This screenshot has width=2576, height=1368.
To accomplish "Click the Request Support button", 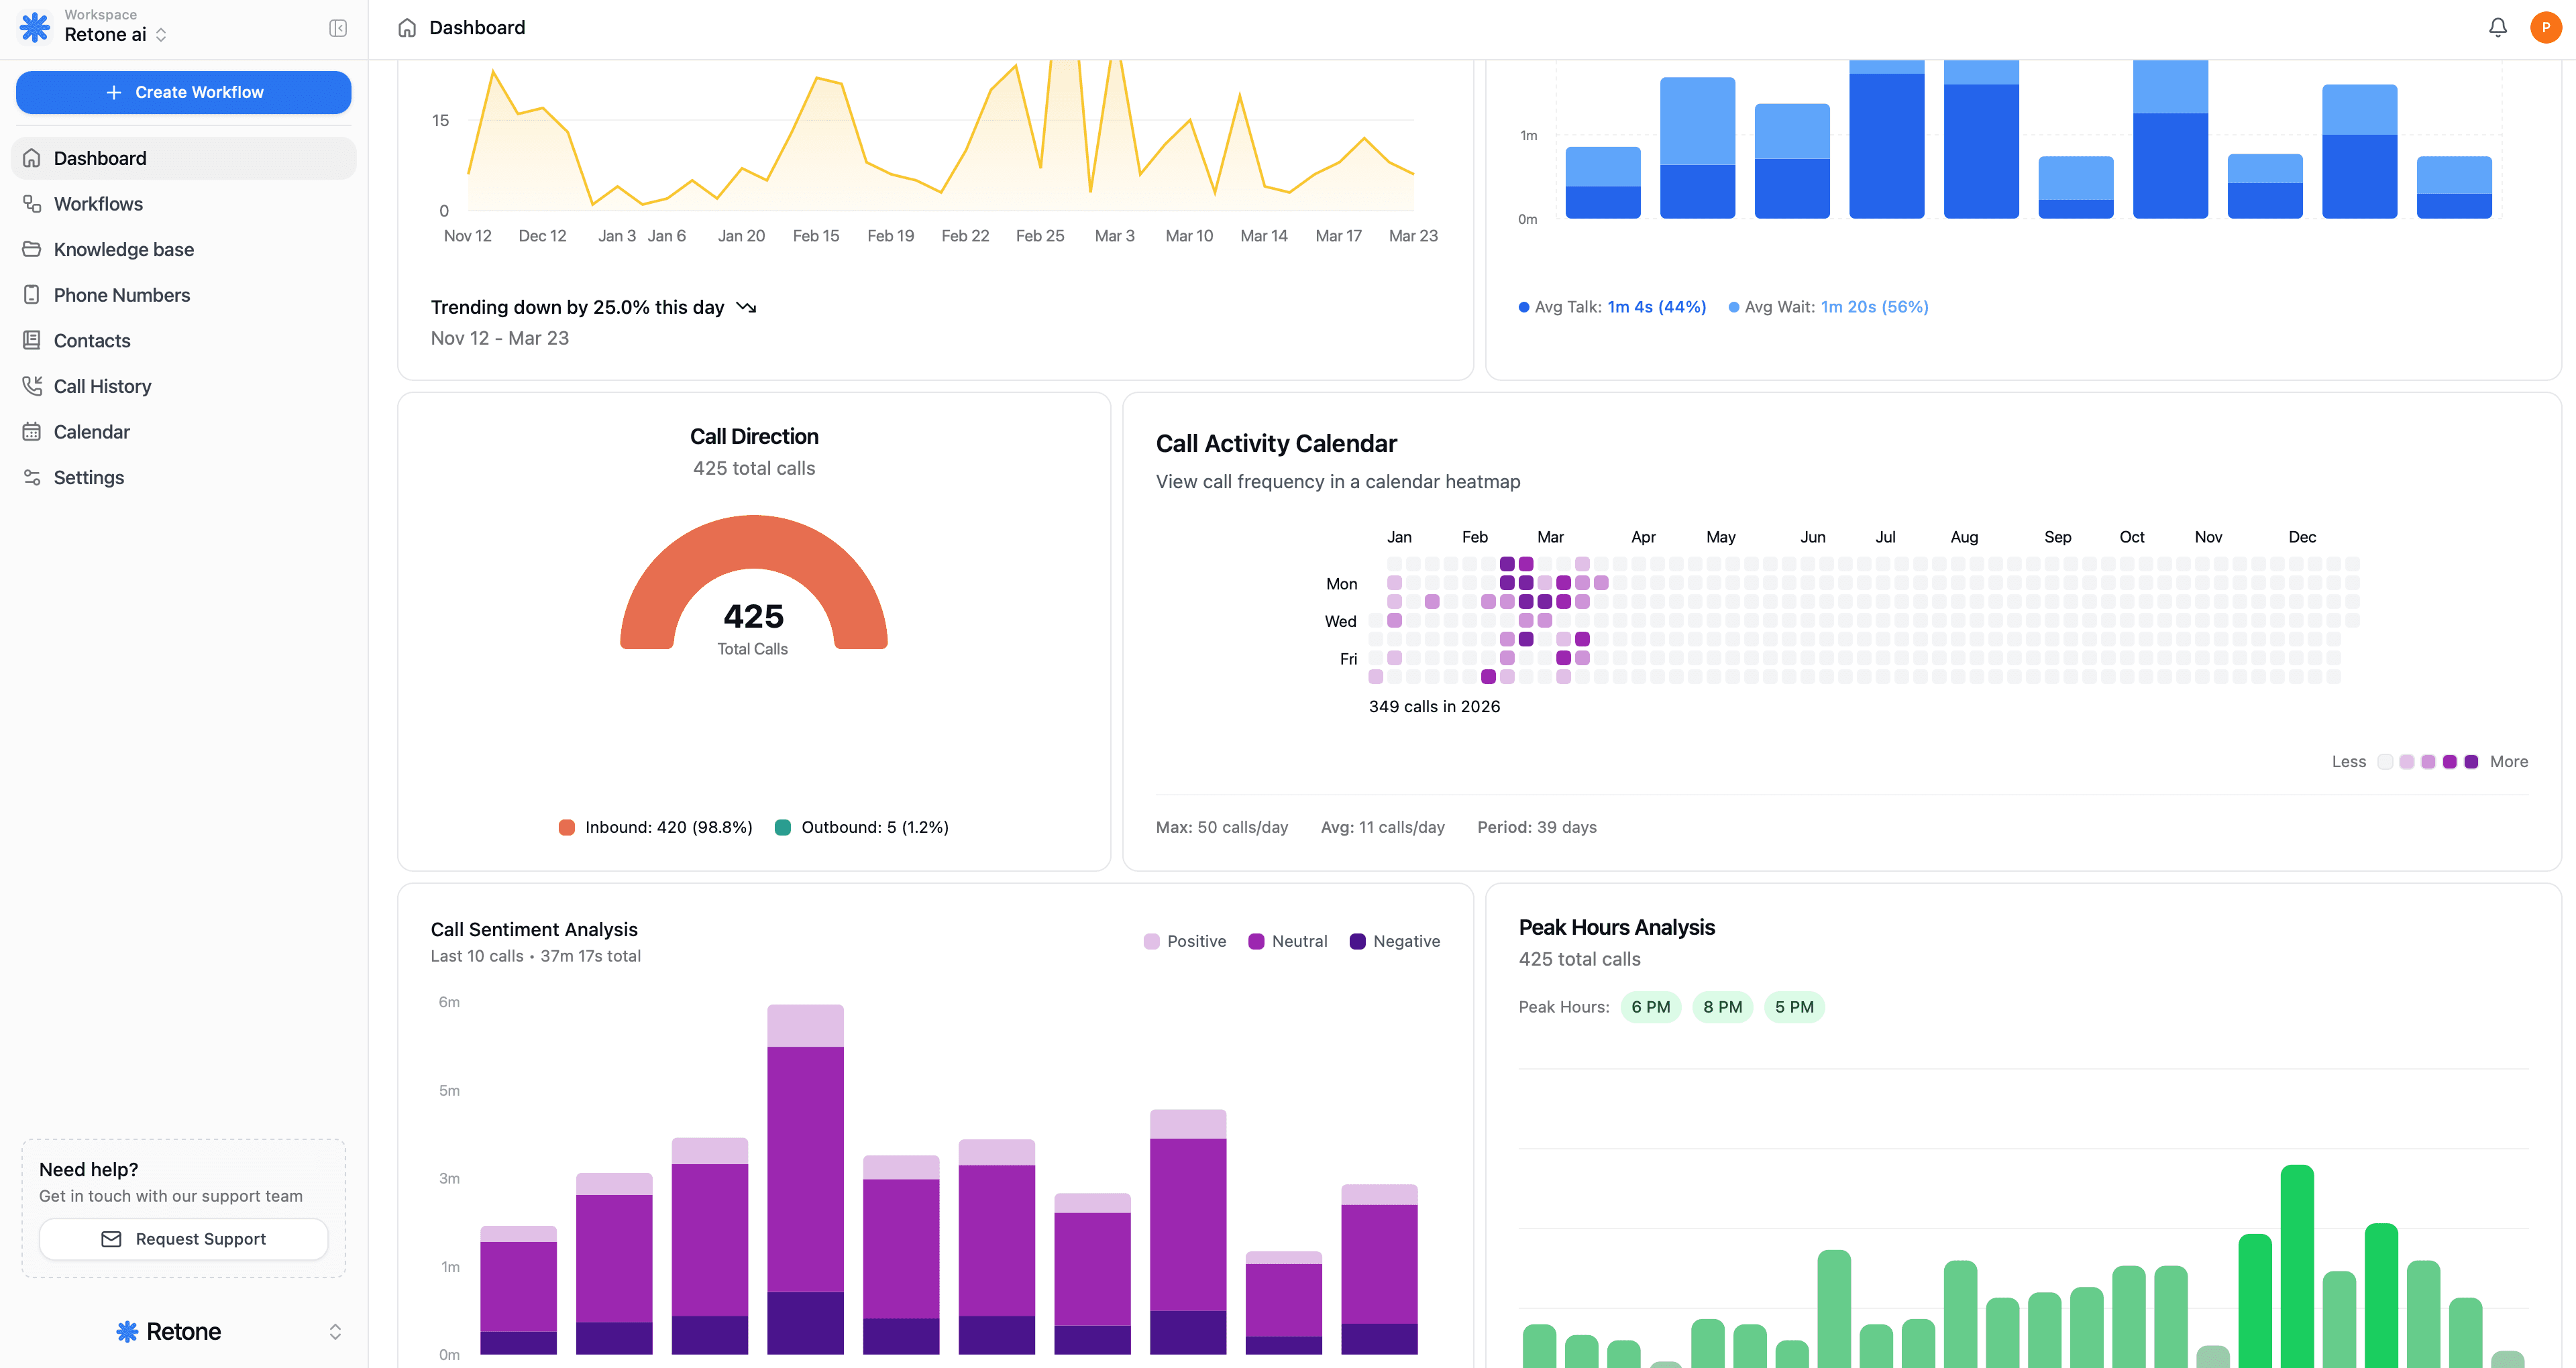I will tap(183, 1238).
